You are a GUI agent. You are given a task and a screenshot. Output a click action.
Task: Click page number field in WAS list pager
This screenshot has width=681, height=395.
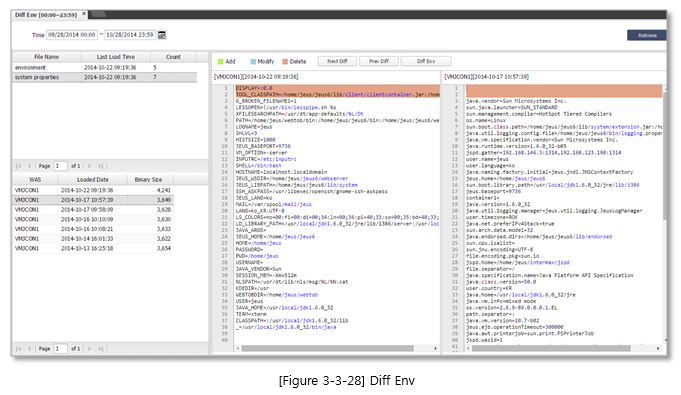coord(60,349)
